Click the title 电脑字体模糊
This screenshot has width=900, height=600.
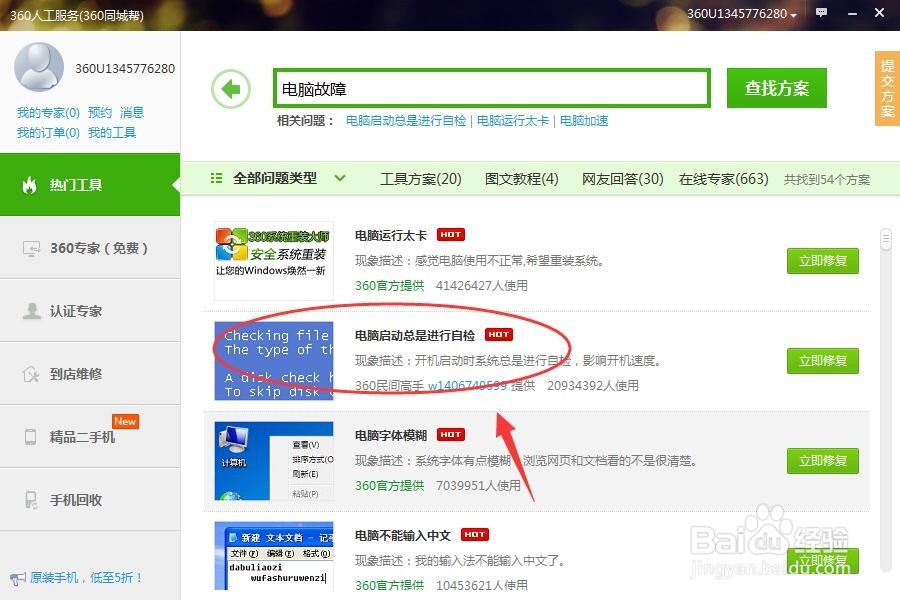(x=391, y=435)
